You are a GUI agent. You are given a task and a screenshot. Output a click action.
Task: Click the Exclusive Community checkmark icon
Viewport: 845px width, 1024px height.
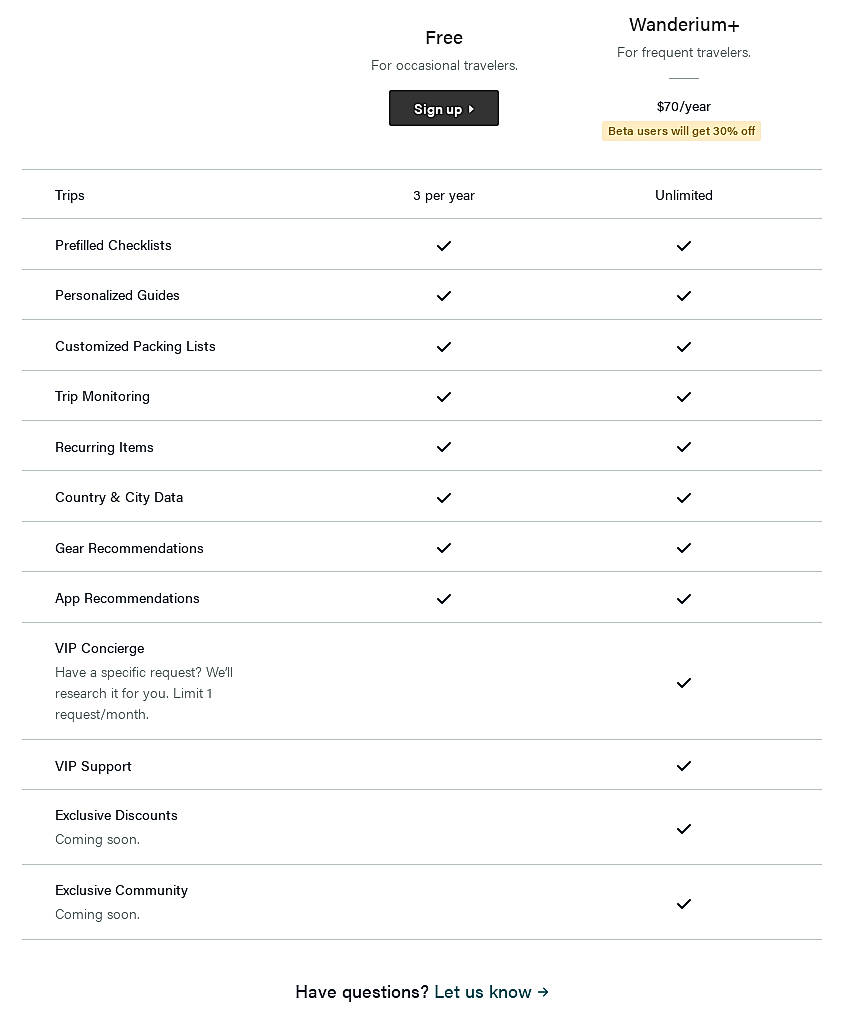(684, 904)
